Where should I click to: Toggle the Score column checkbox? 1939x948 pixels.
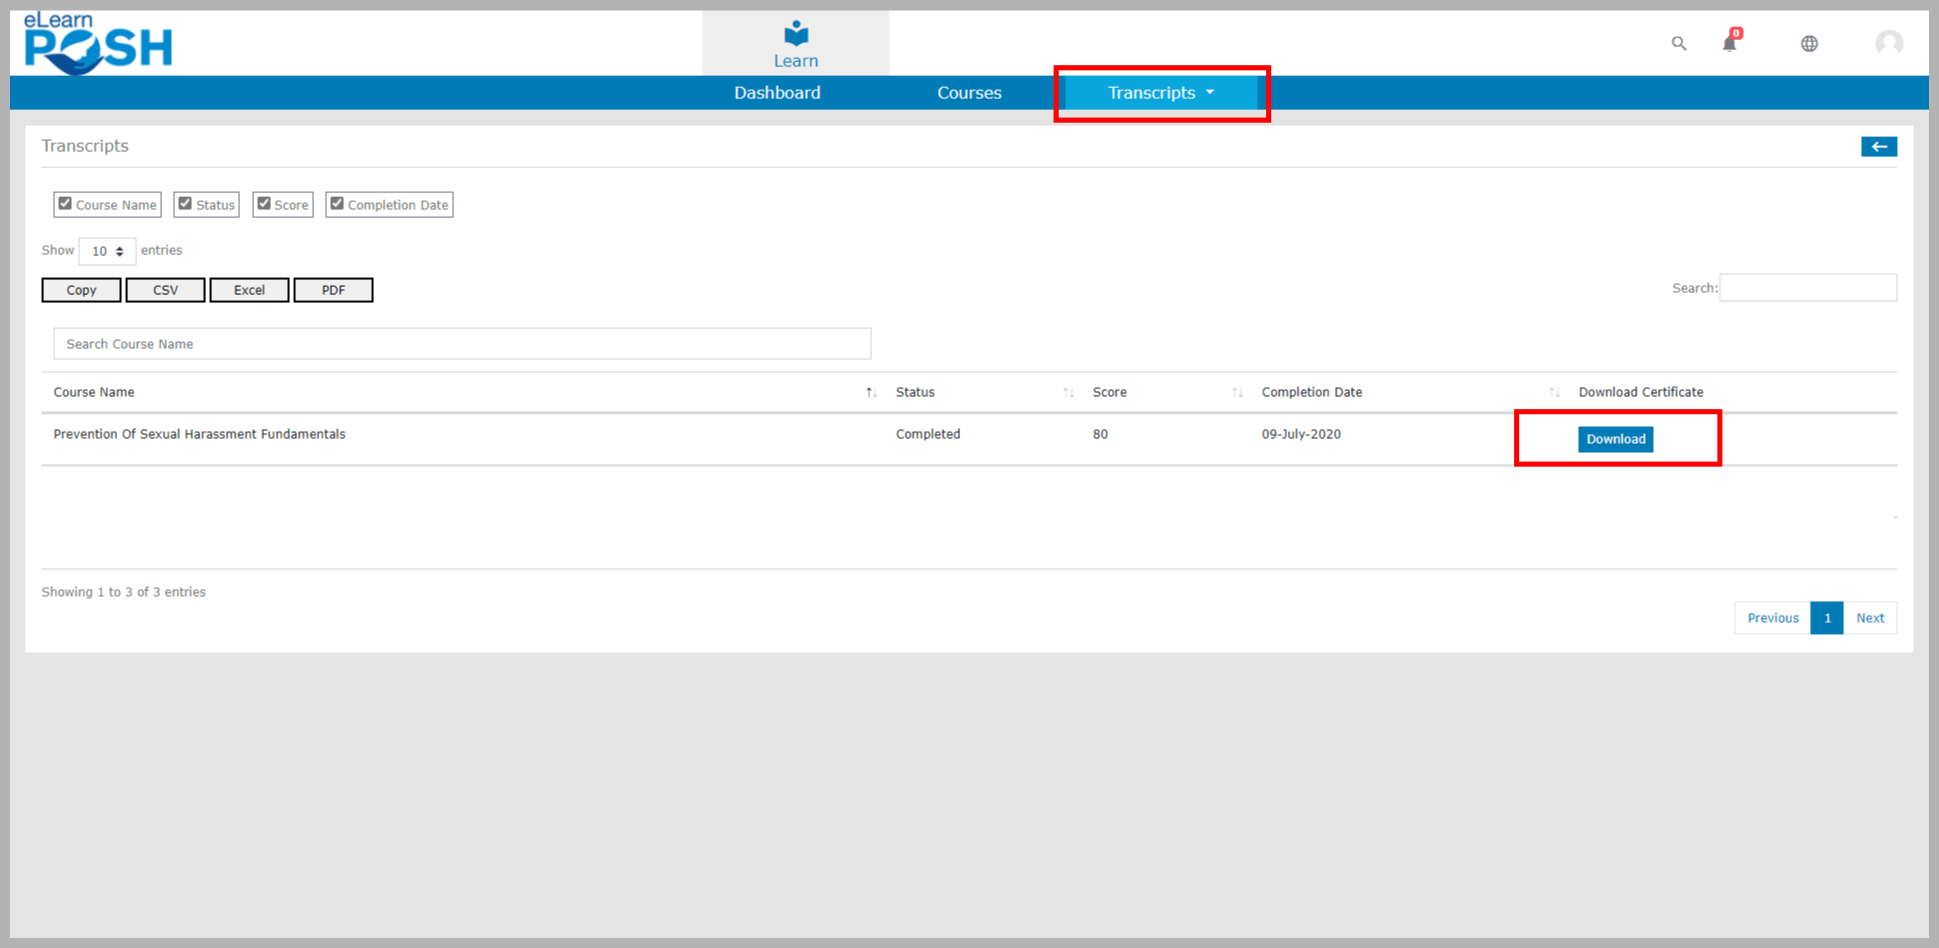tap(264, 204)
